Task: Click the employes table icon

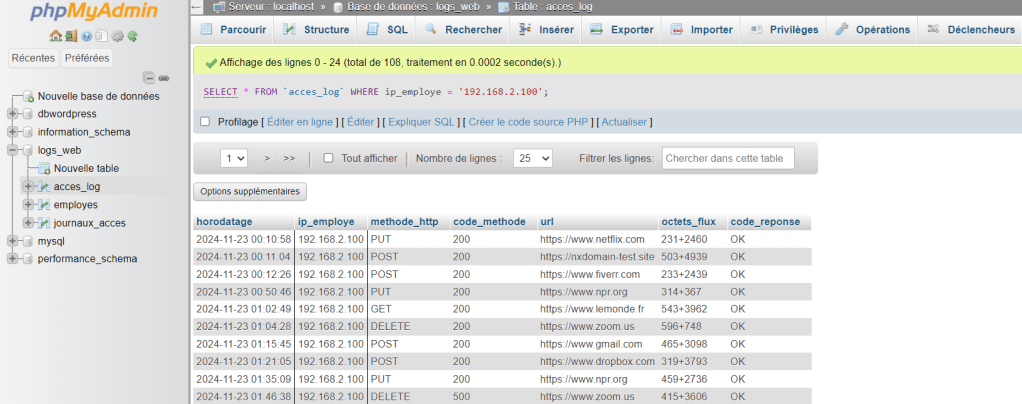Action: point(43,204)
